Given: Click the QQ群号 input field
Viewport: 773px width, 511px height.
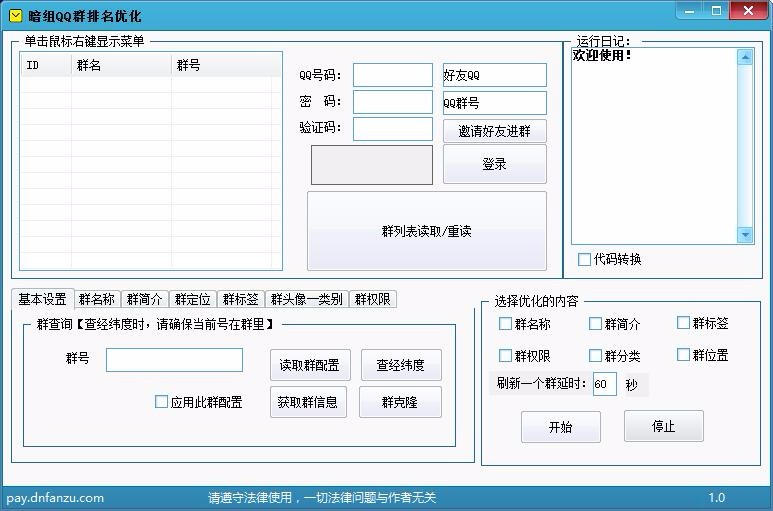Looking at the screenshot, I should click(495, 102).
